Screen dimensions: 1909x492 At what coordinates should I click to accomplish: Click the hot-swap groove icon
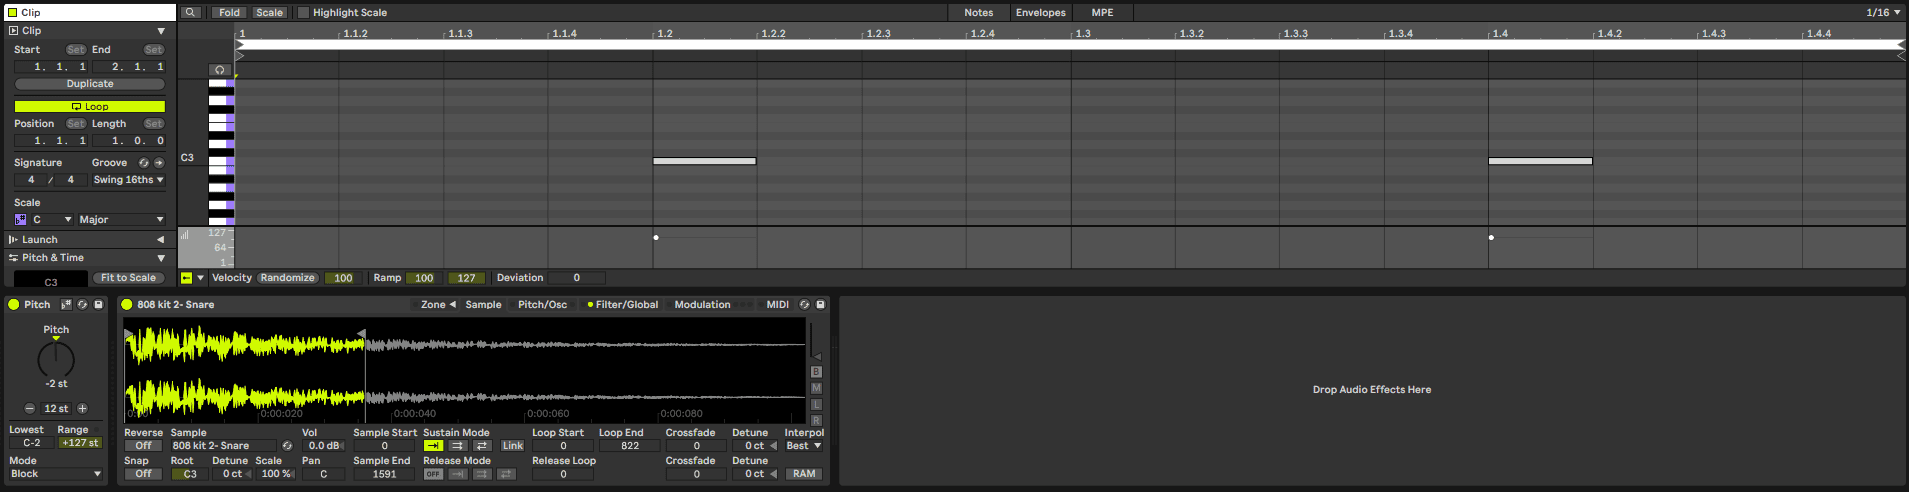(x=144, y=163)
